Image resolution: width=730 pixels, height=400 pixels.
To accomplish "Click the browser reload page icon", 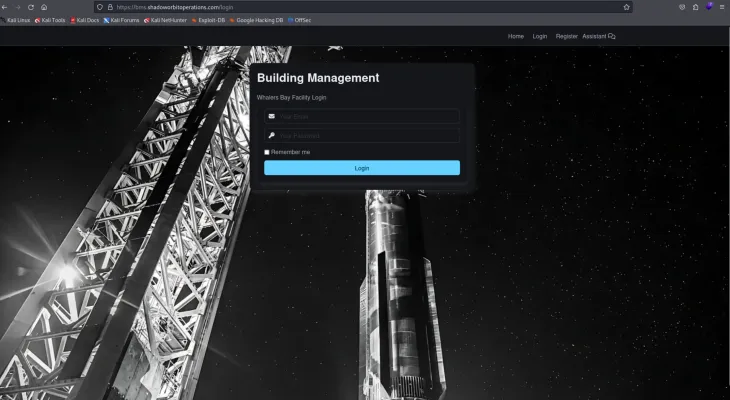I will click(31, 7).
